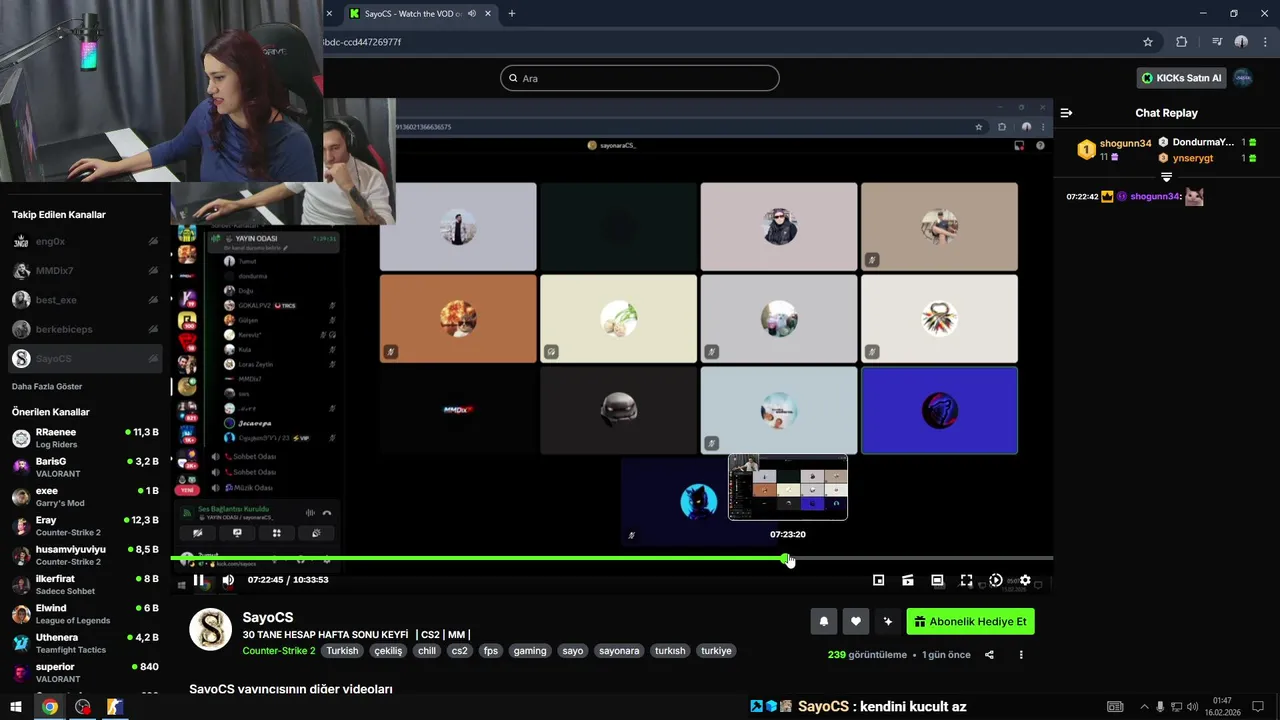Show hidden system tray icons
This screenshot has height=720, width=1280.
(x=1145, y=707)
